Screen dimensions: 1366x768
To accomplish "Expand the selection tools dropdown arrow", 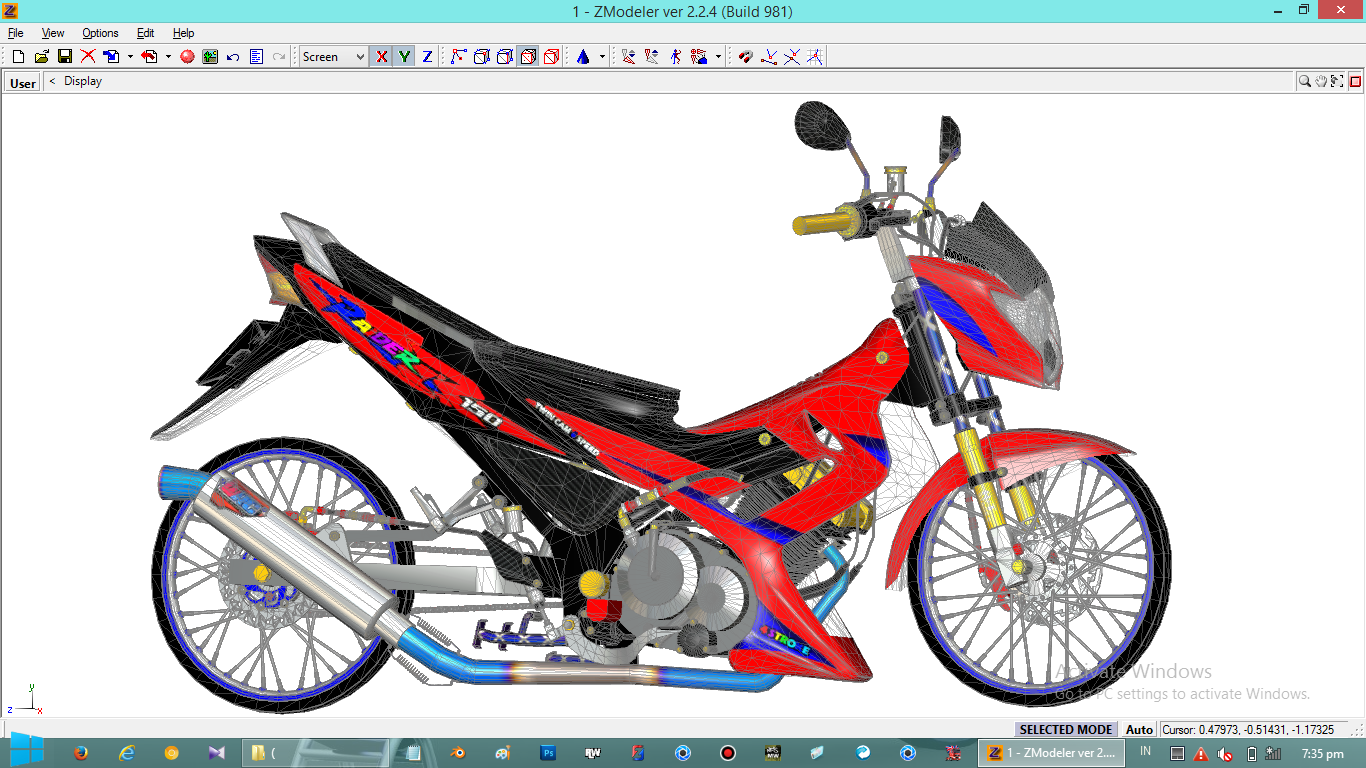I will (x=718, y=57).
